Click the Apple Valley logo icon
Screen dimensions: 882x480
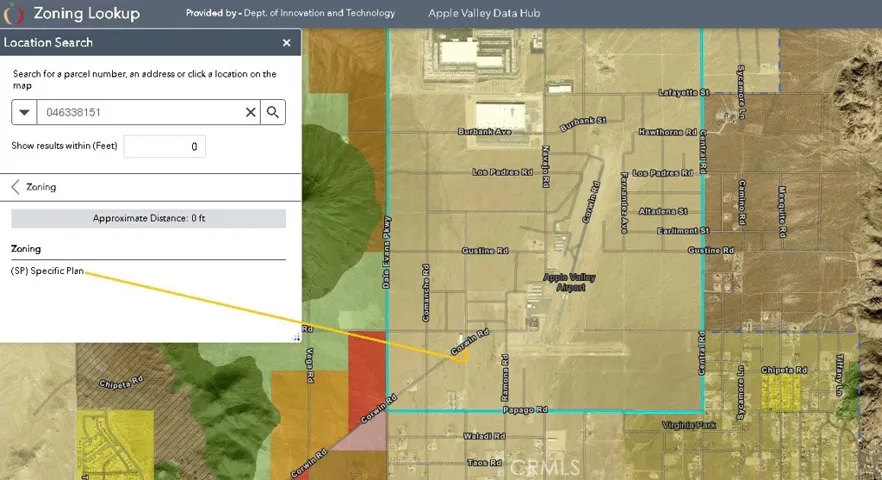[14, 14]
